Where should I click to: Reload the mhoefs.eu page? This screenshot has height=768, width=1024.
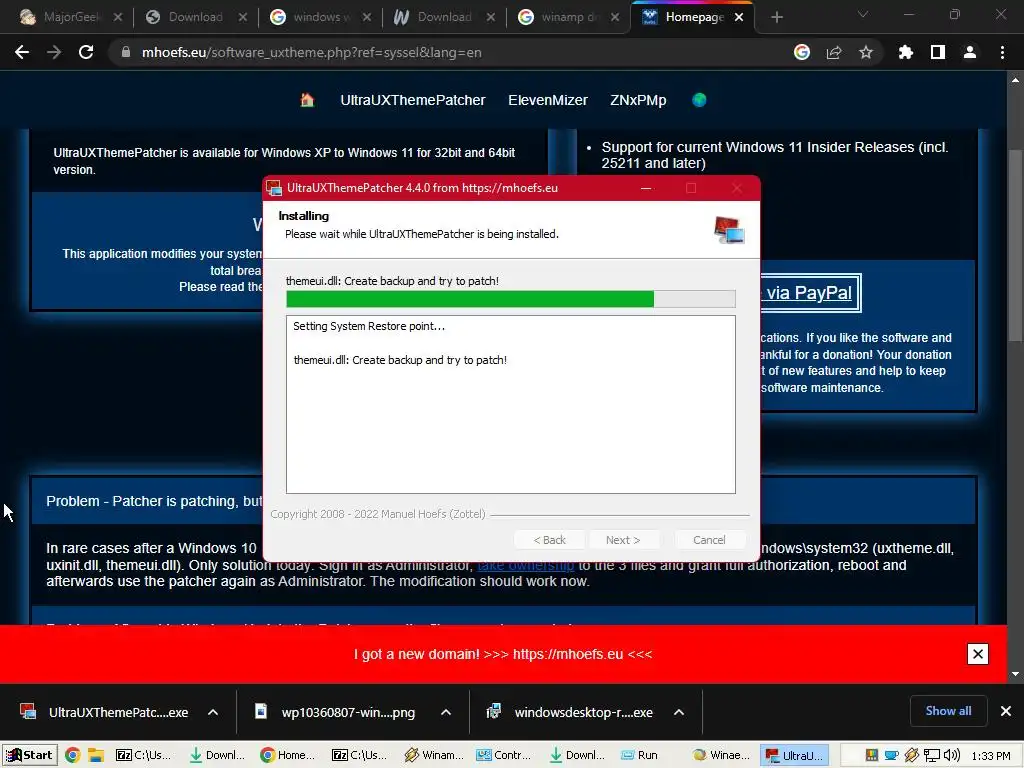pyautogui.click(x=86, y=52)
